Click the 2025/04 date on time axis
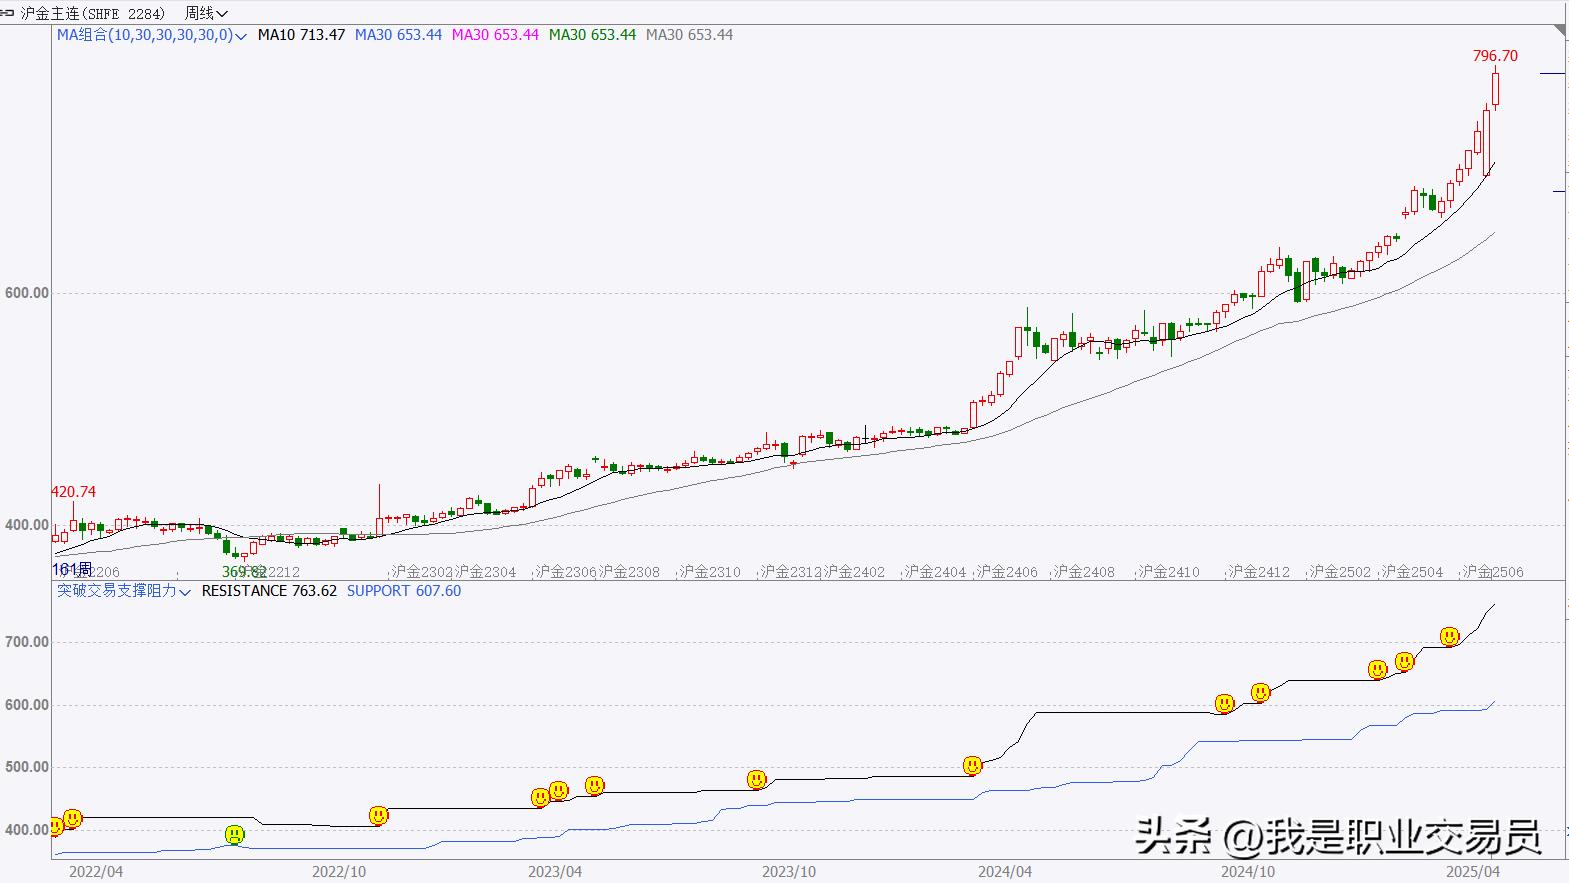This screenshot has width=1569, height=883. click(x=1473, y=871)
